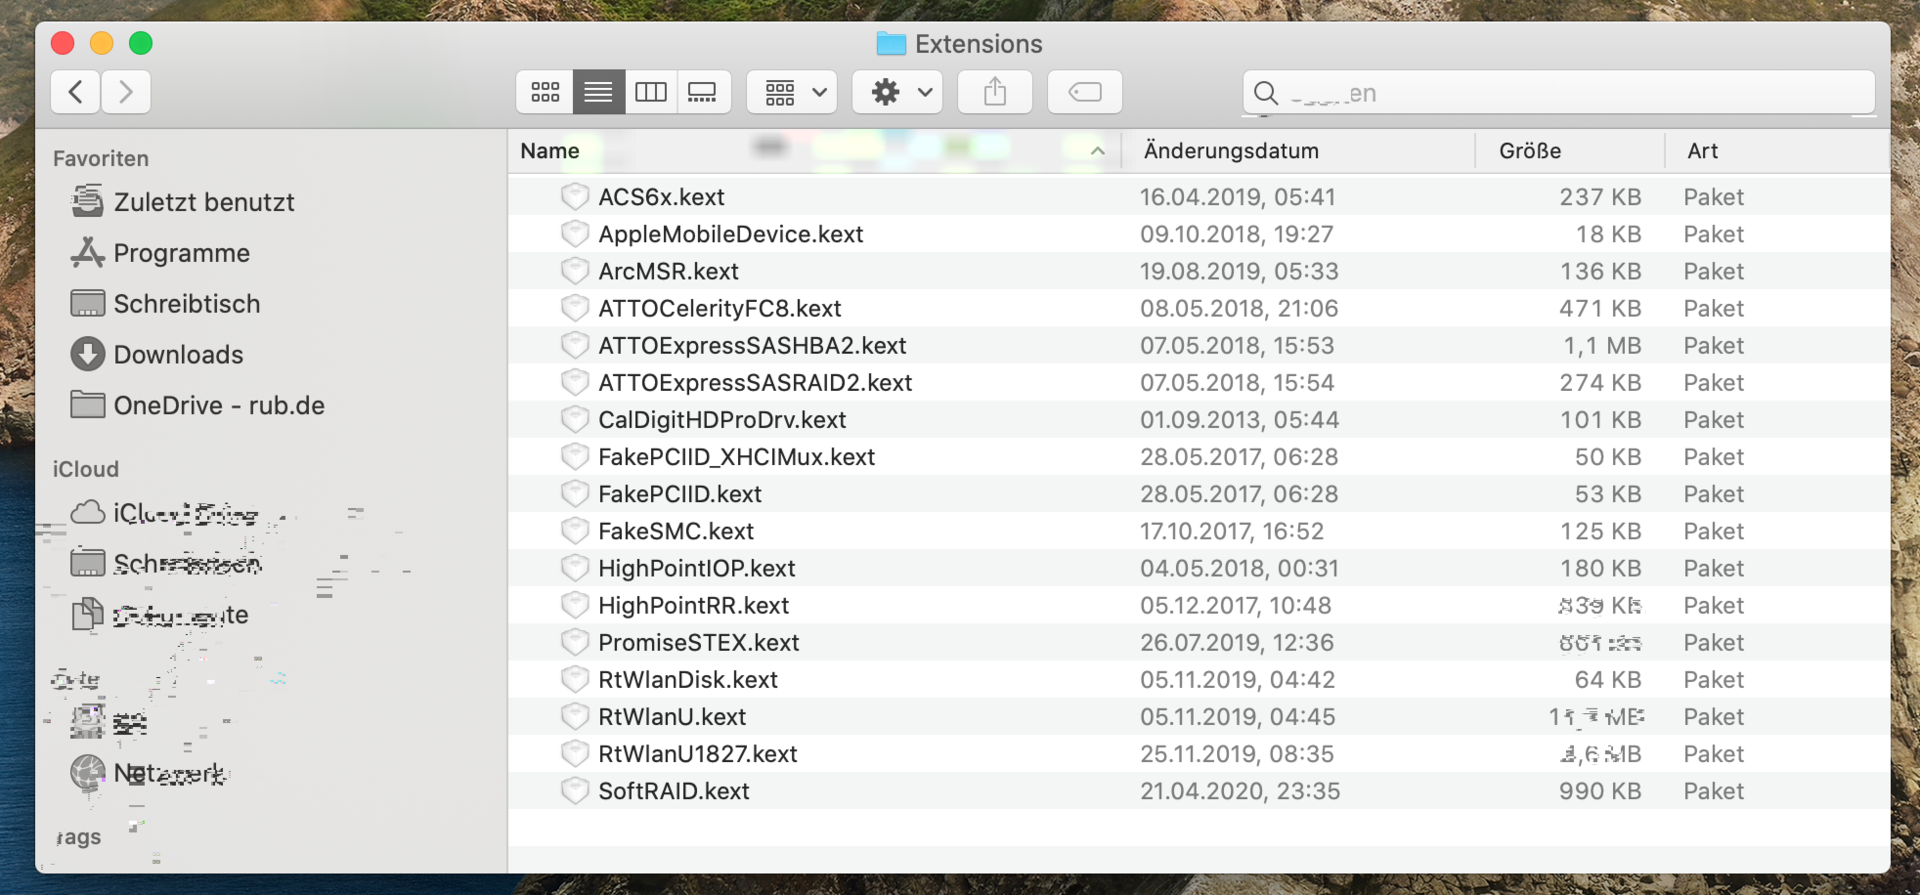Switch to icon view
The image size is (1920, 895).
coord(545,93)
